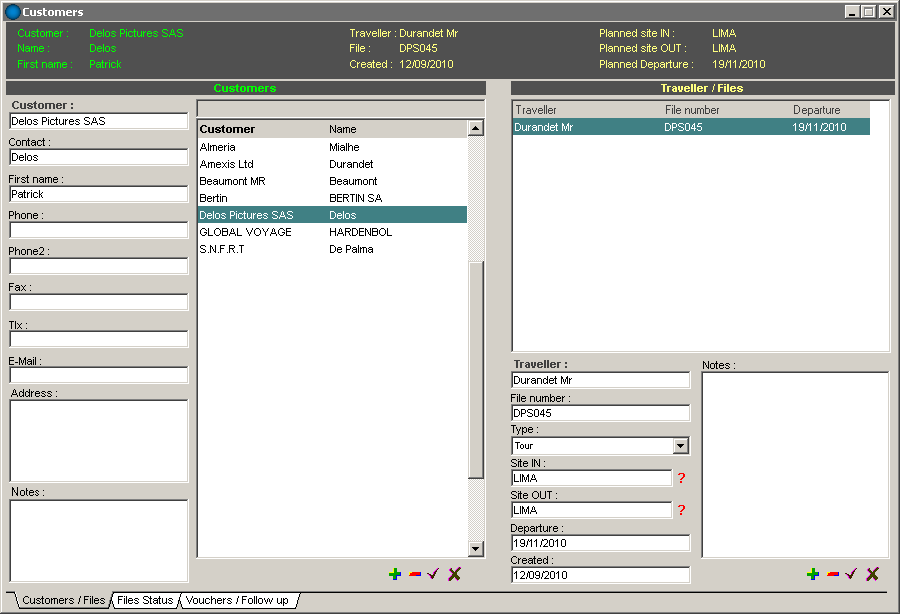This screenshot has height=614, width=900.
Task: Click red question mark beside Site IN
Action: coord(681,478)
